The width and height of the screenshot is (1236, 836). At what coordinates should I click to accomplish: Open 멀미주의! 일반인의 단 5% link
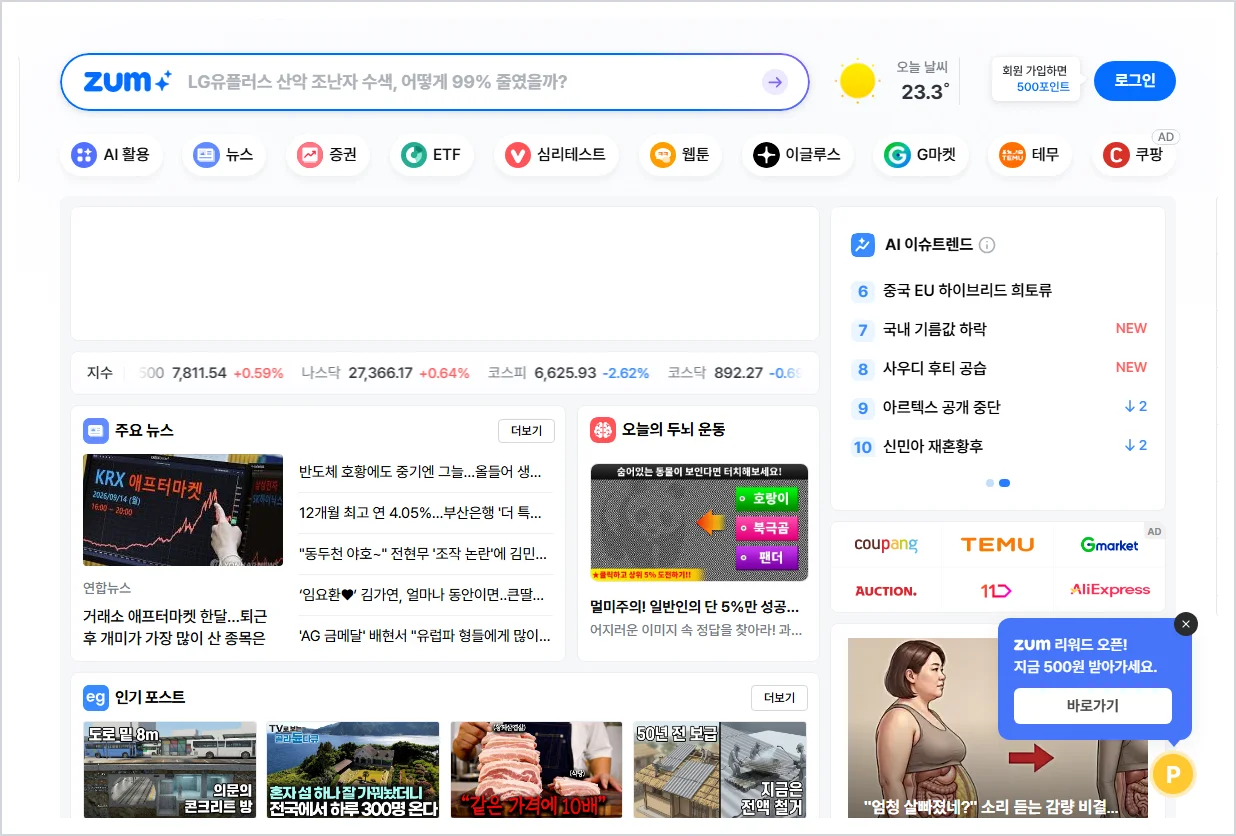point(695,606)
